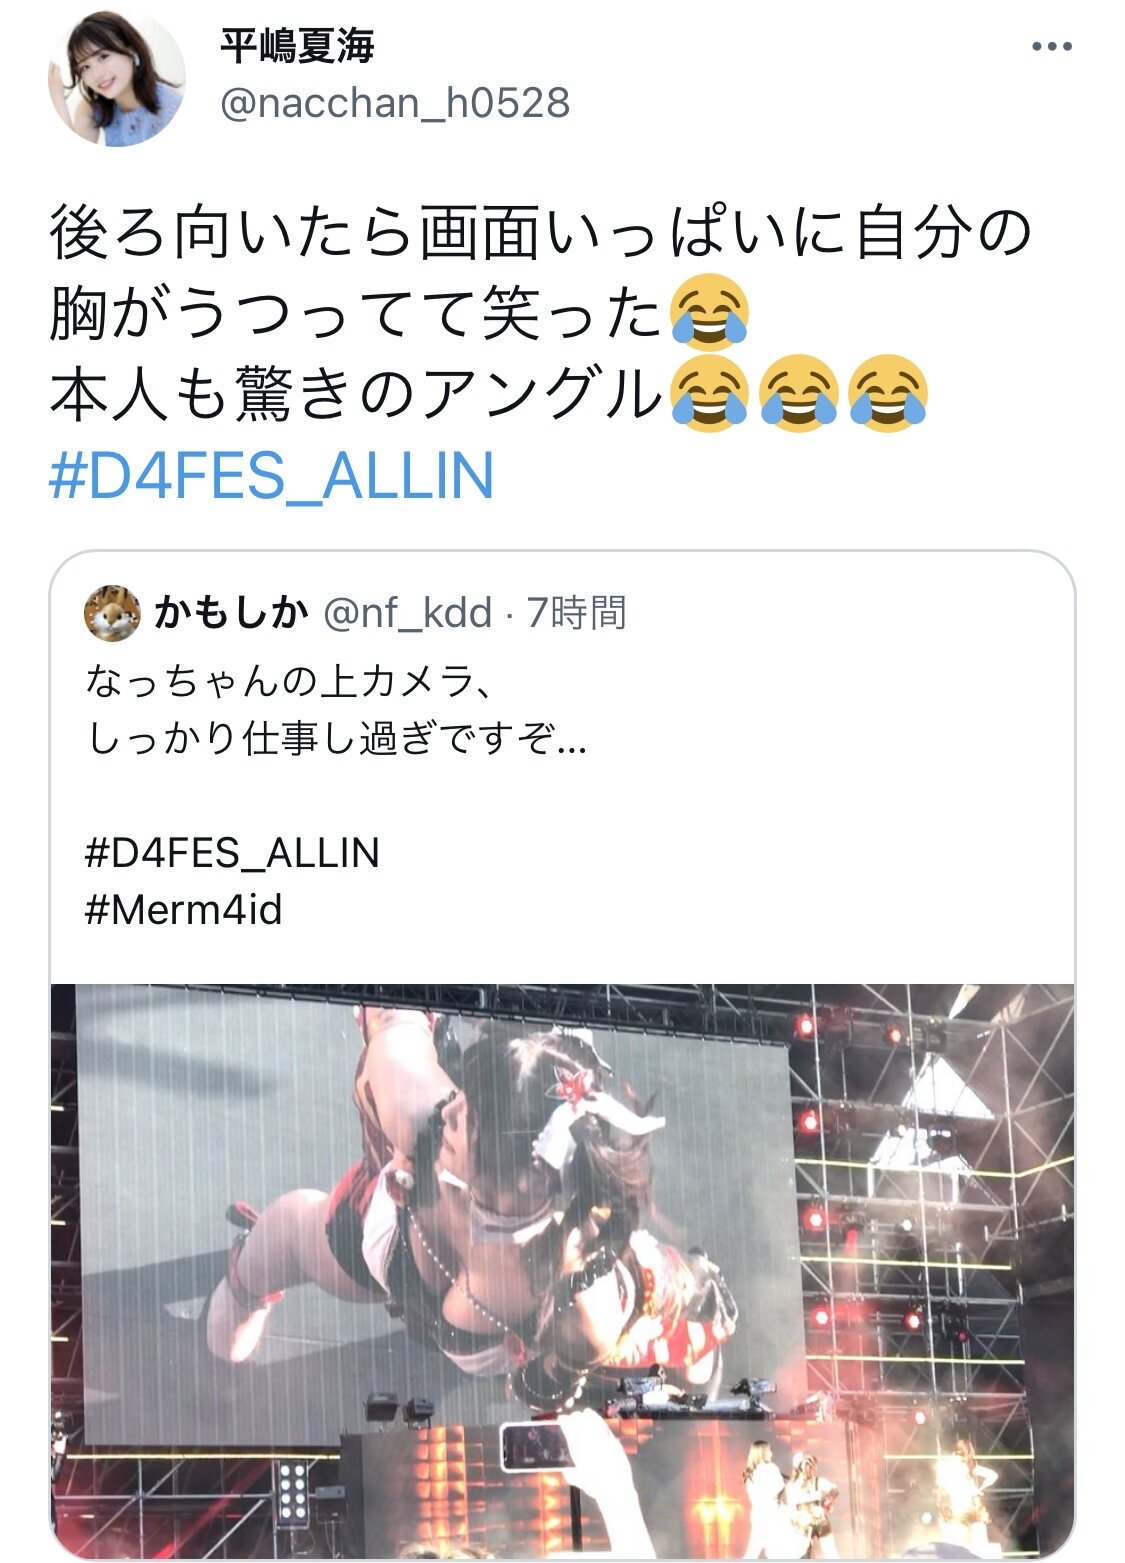Click the @nf_kdd handle
The image size is (1125, 1563).
[407, 612]
